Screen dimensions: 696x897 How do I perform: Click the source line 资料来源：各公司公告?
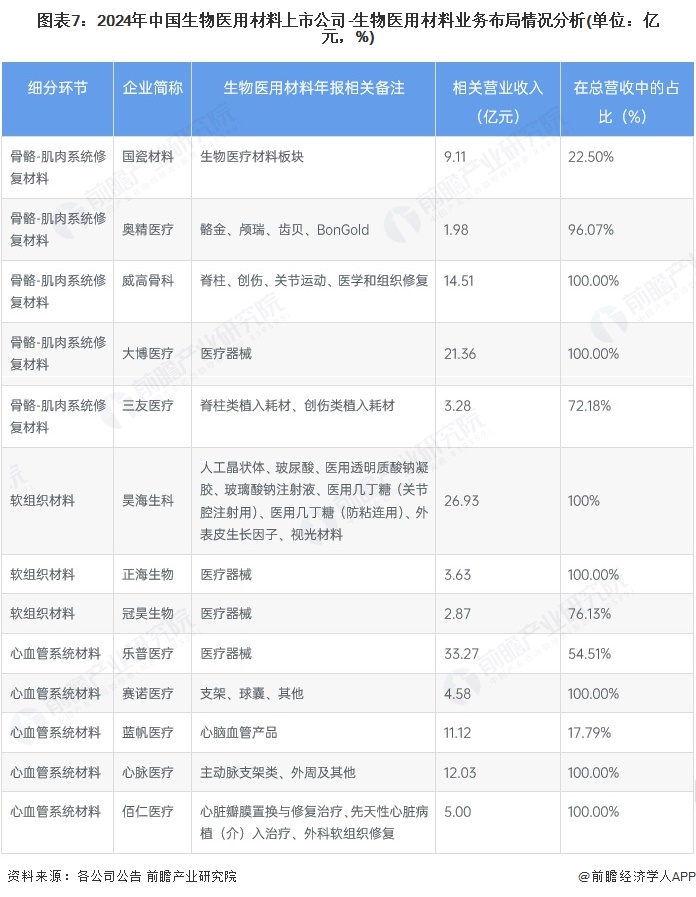tap(122, 876)
